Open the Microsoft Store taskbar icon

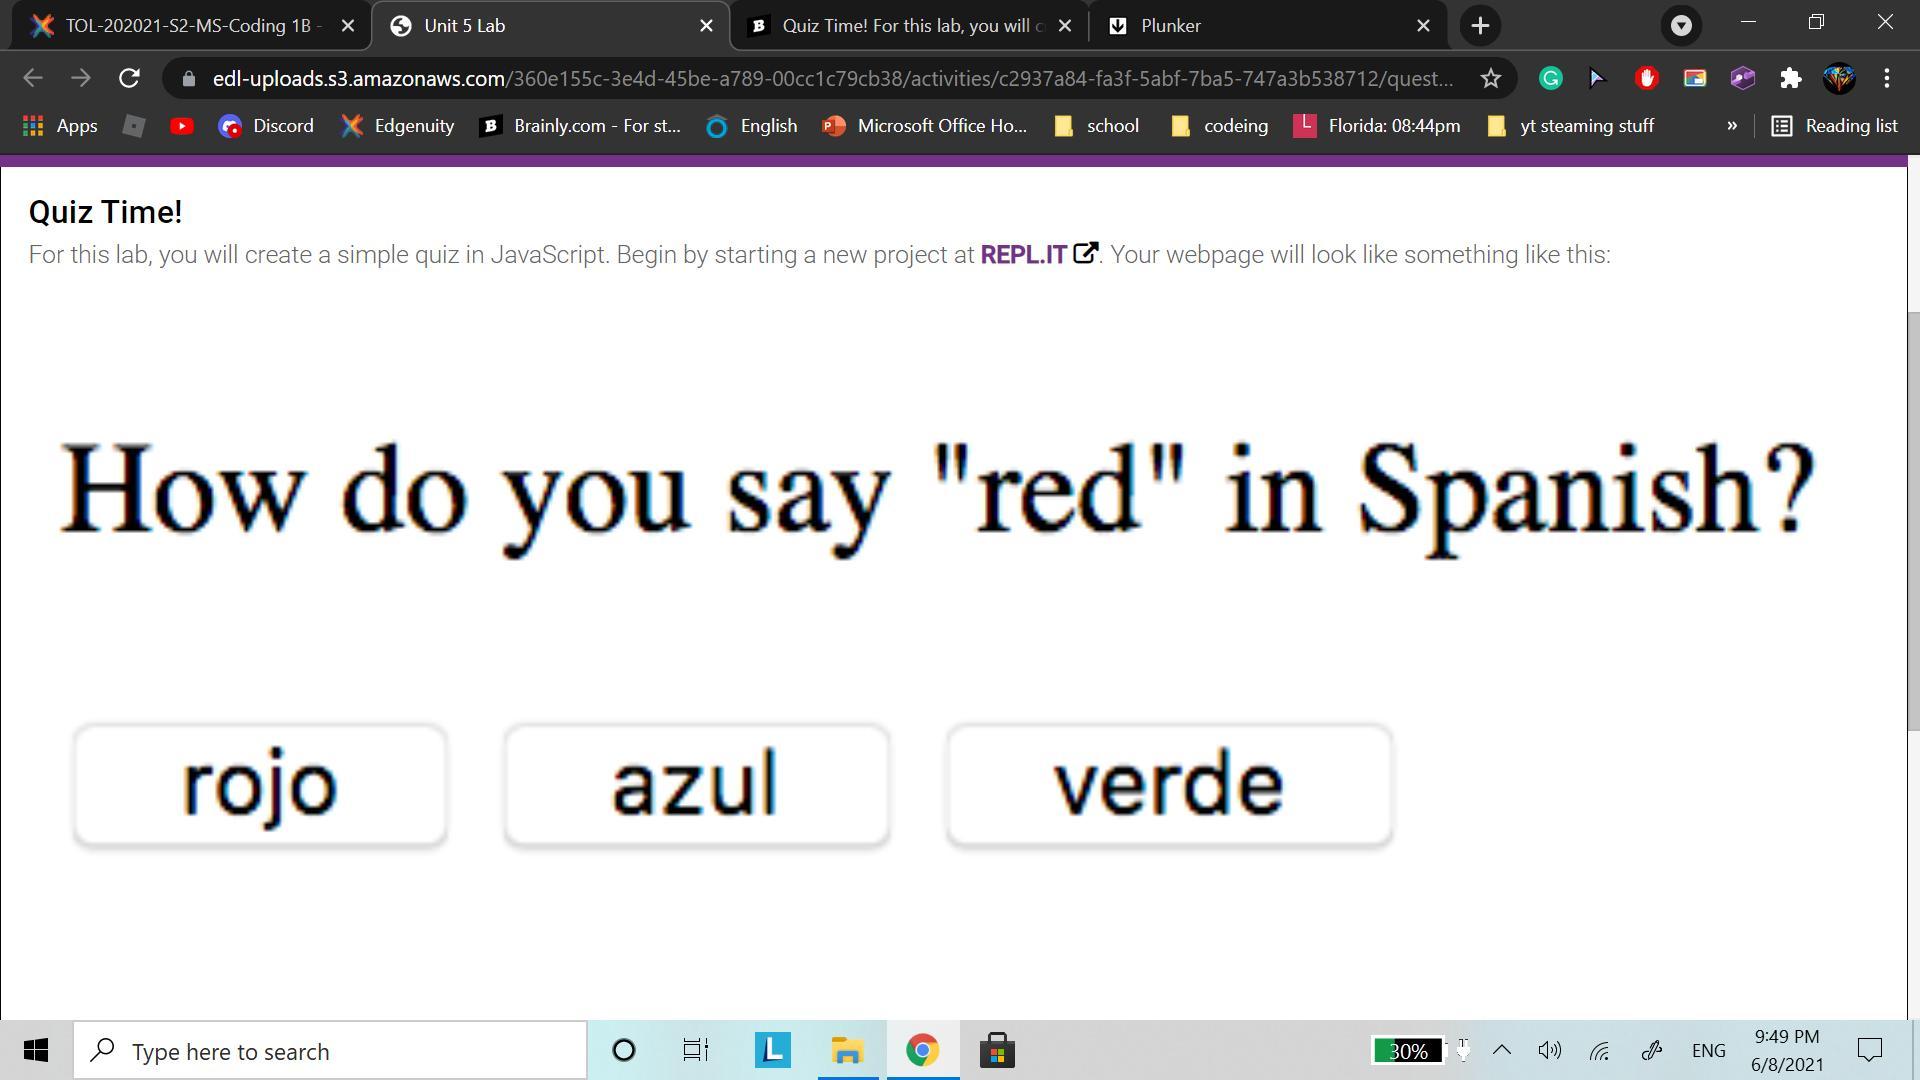[996, 1051]
